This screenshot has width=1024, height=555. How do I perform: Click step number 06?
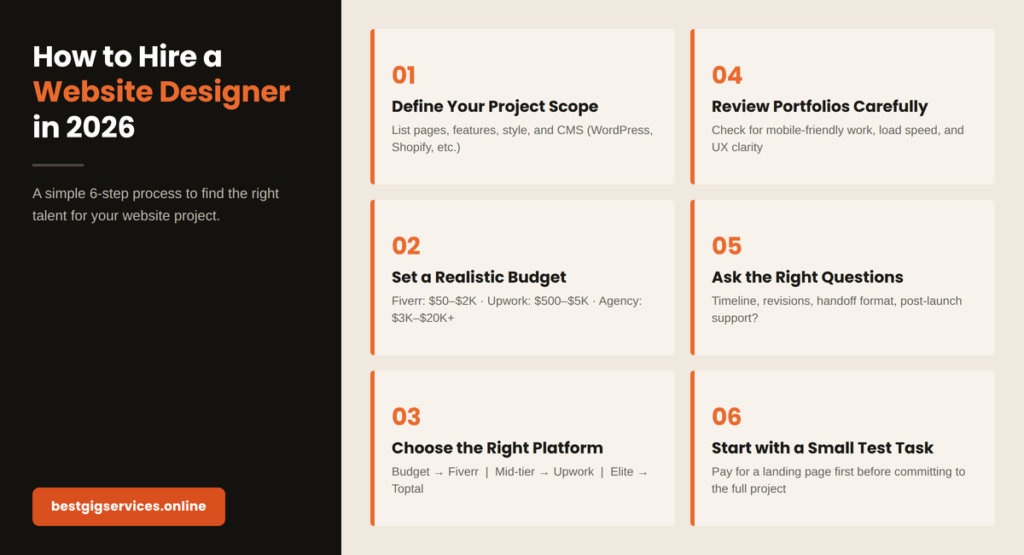pyautogui.click(x=726, y=417)
